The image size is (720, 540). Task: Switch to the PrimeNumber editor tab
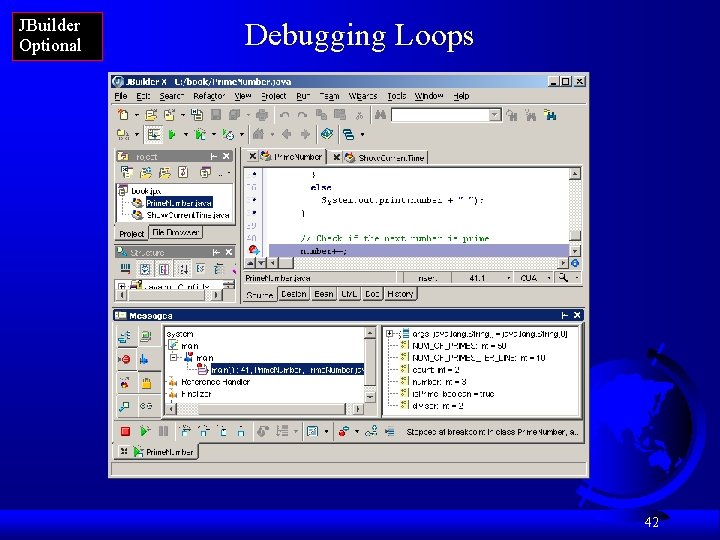292,157
